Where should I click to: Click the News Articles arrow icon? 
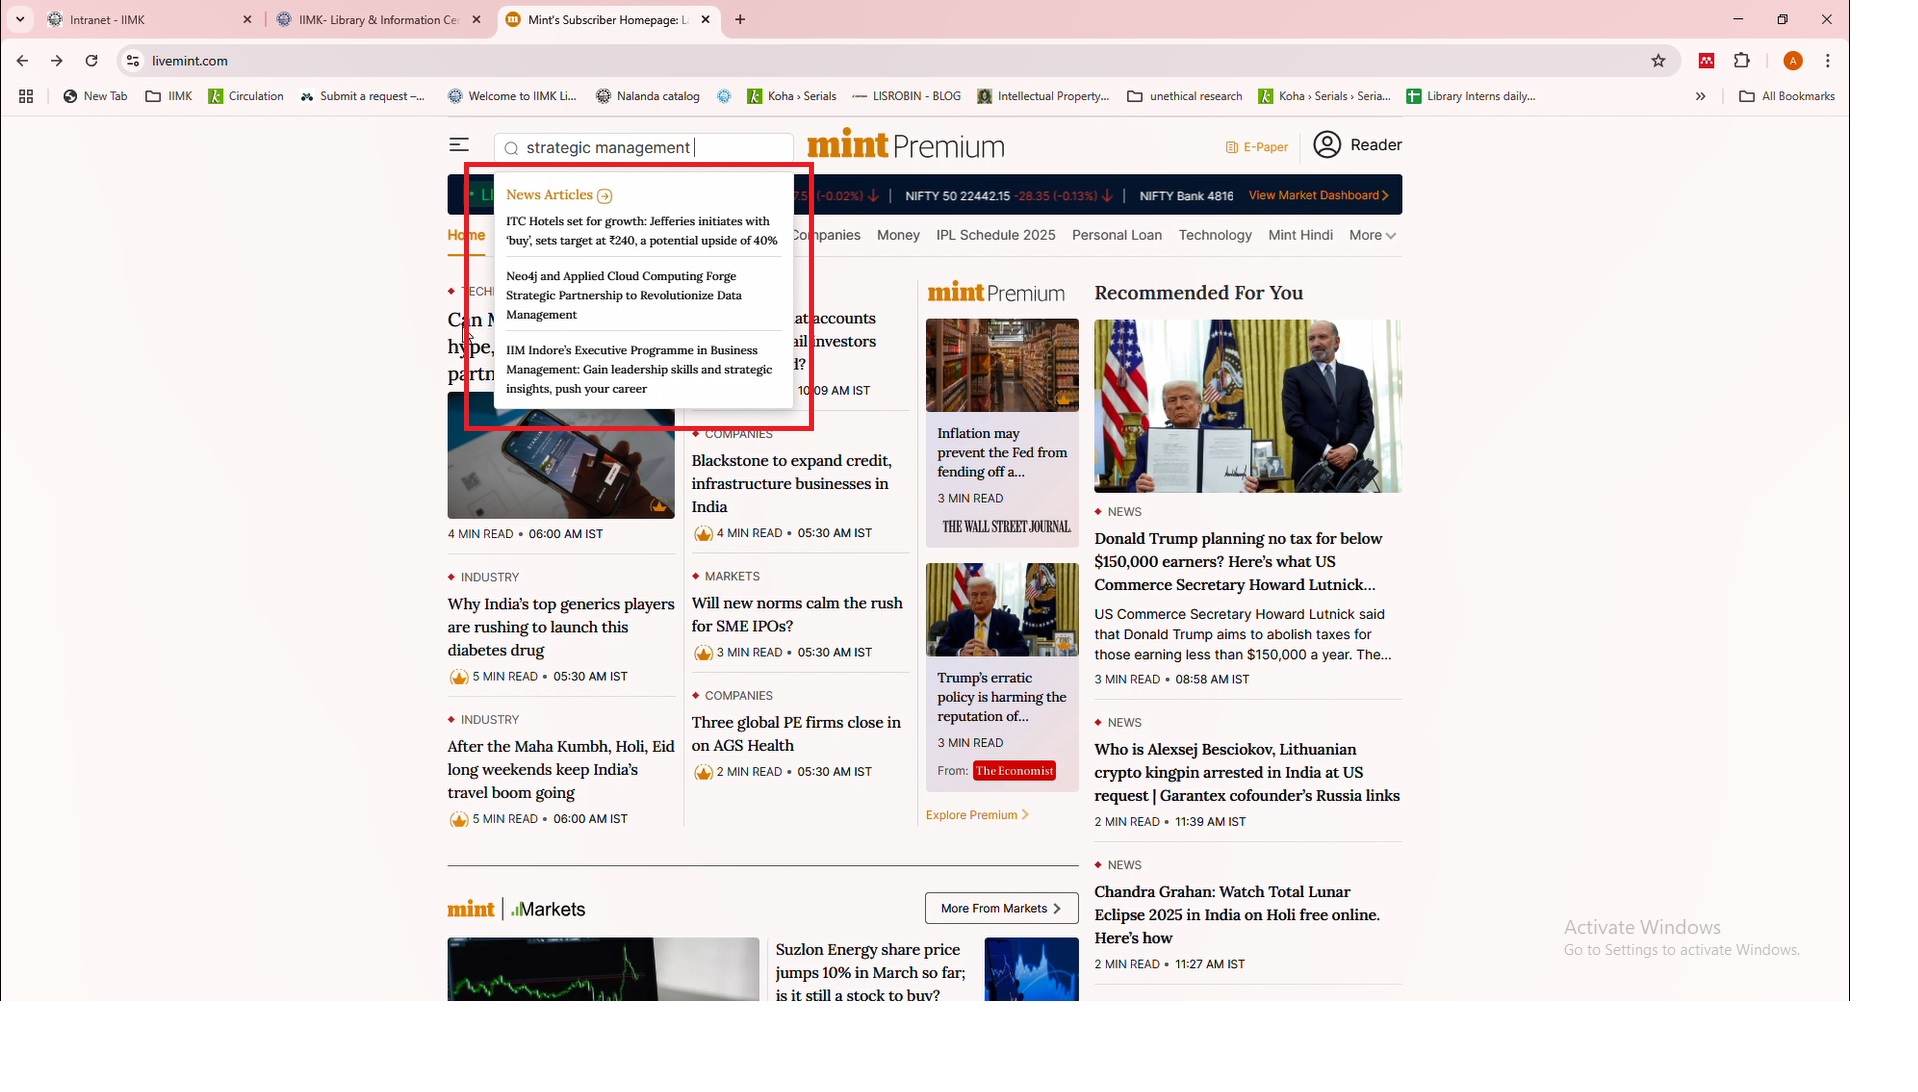(604, 196)
